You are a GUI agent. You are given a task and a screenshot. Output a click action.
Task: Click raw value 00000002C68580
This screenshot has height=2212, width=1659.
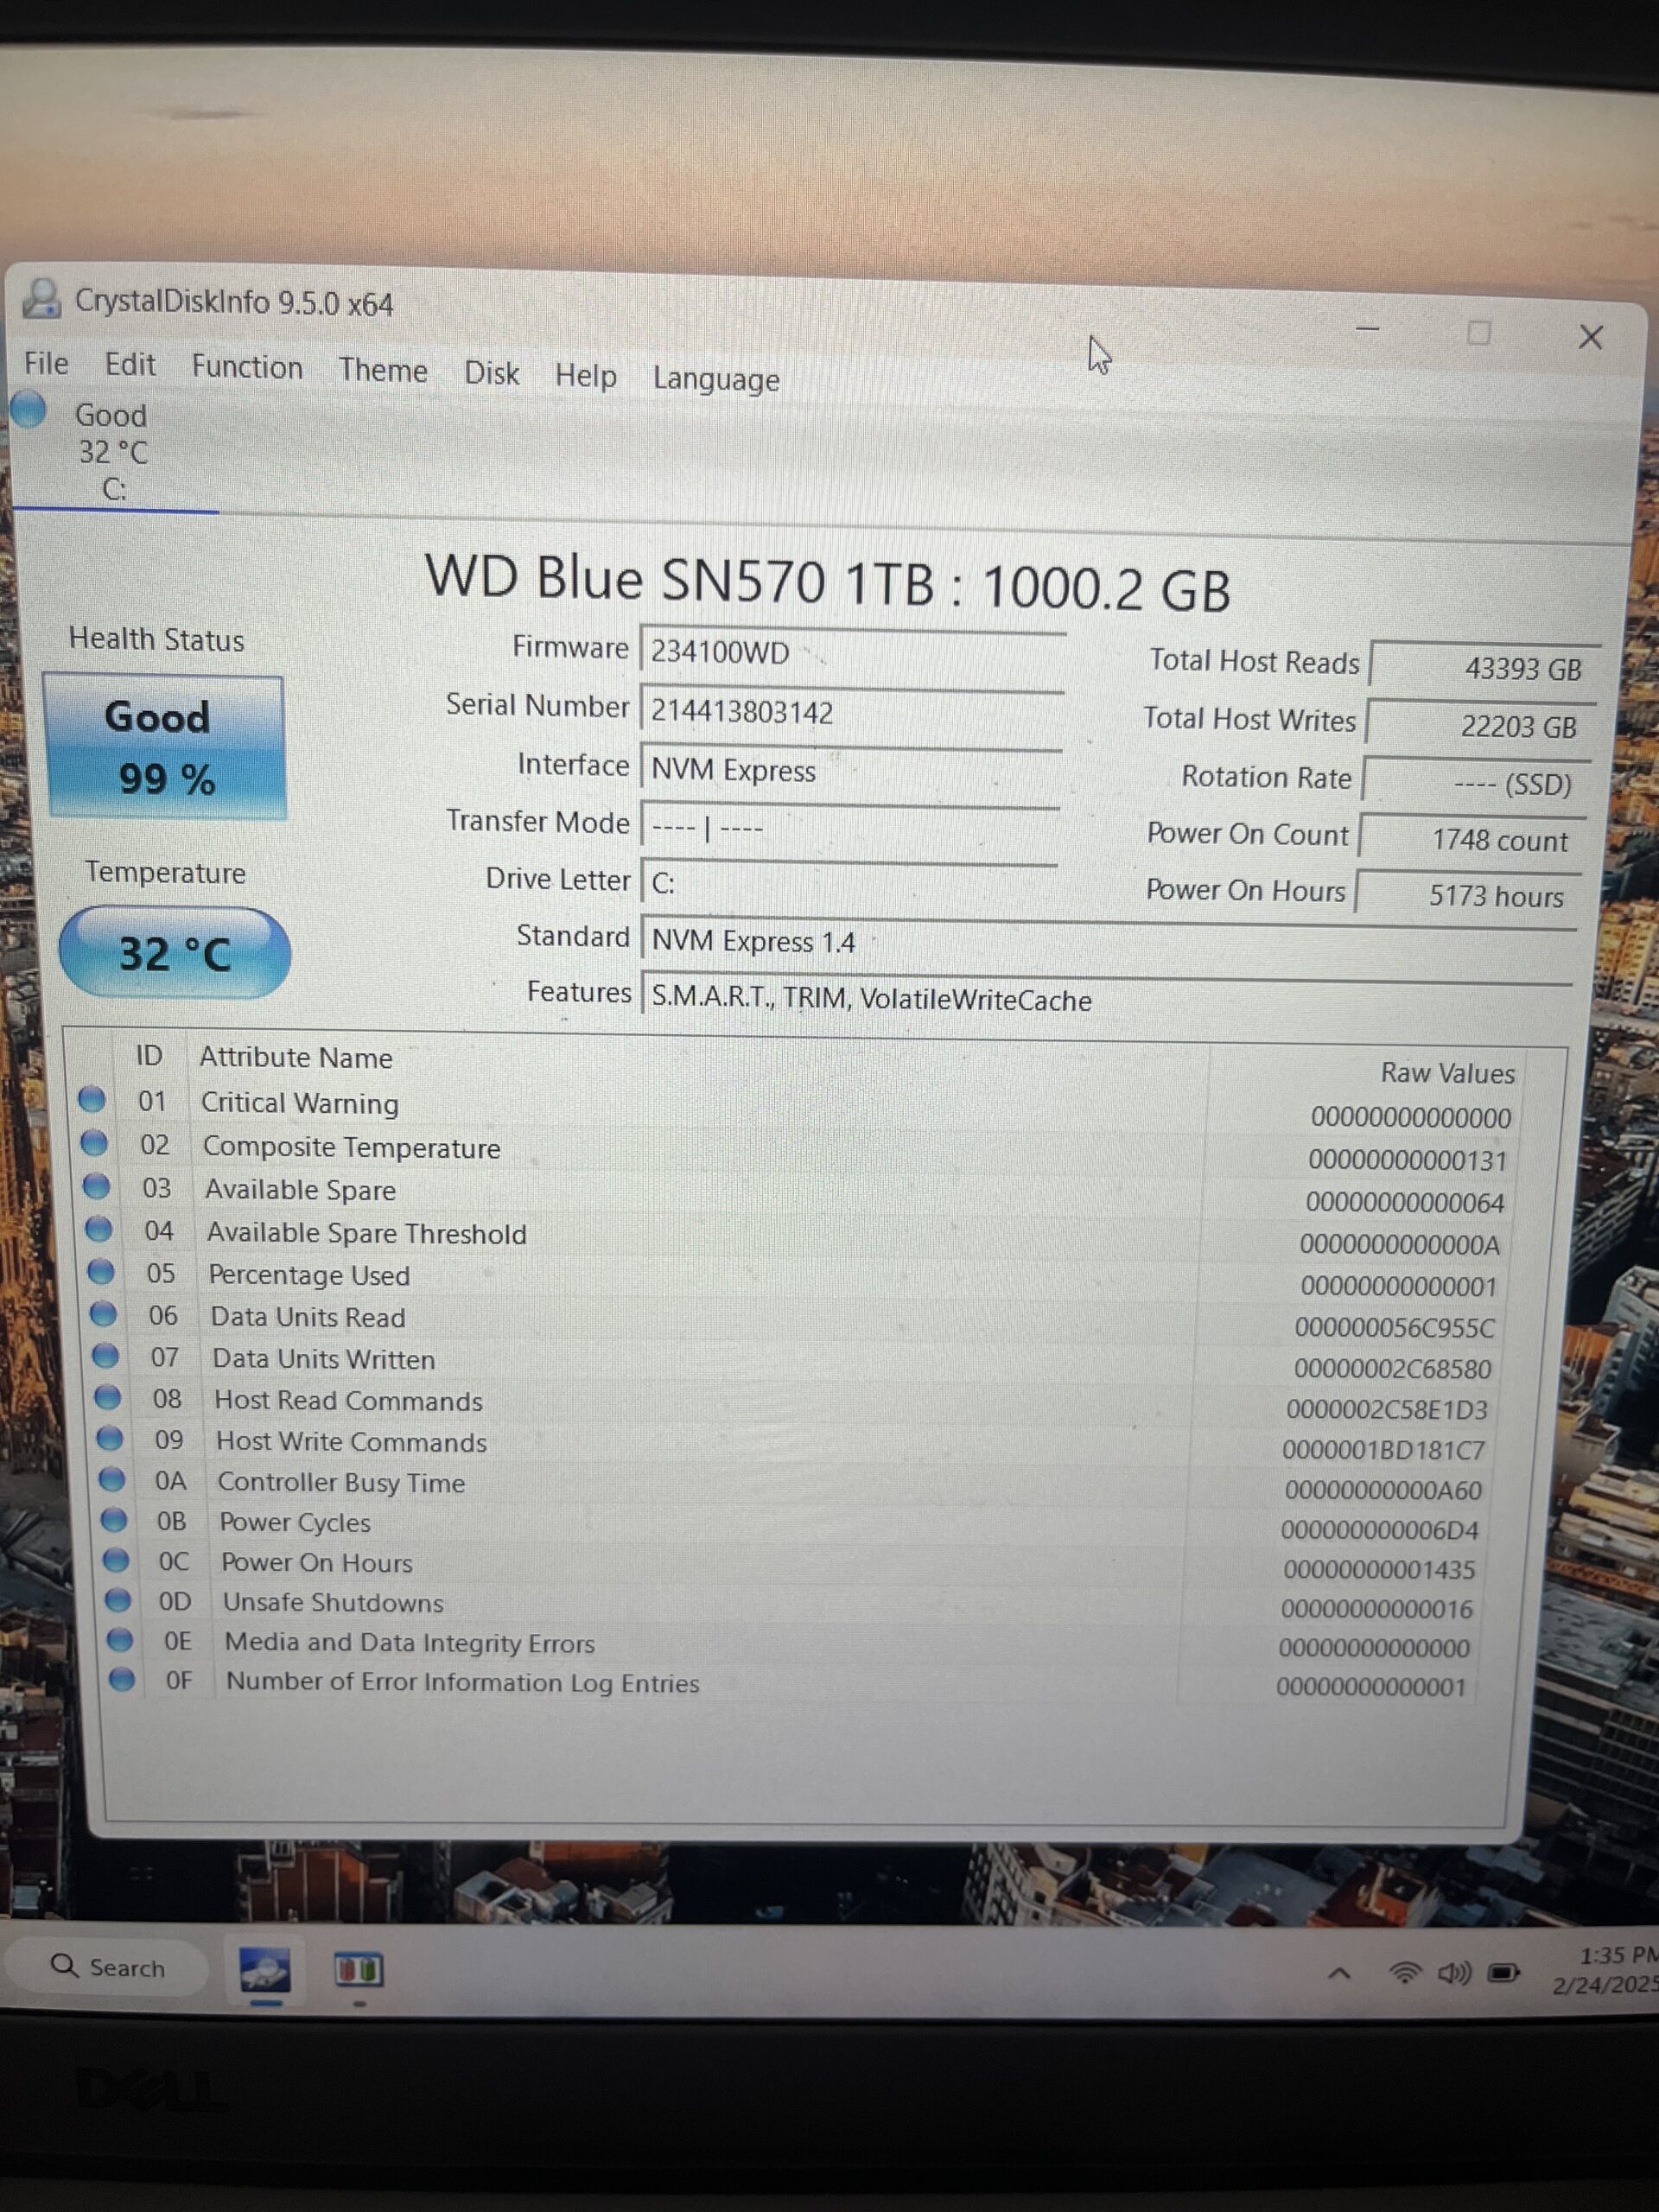[1391, 1369]
